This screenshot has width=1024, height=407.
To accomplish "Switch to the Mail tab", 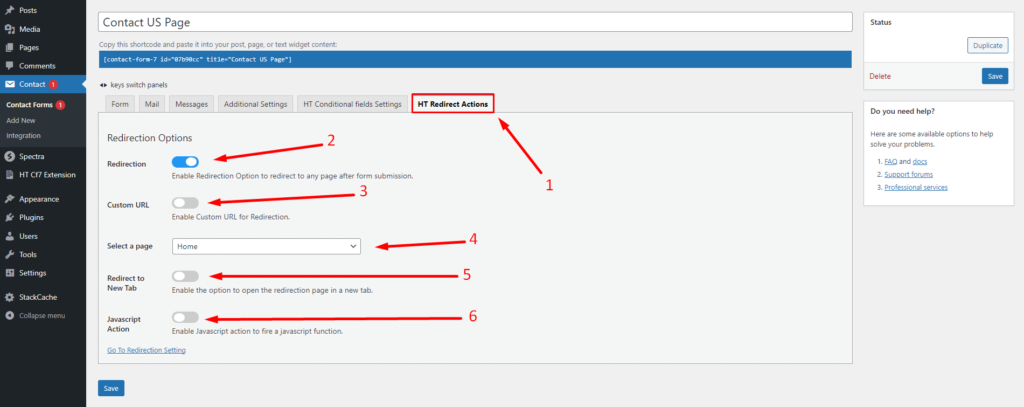I will [x=151, y=104].
